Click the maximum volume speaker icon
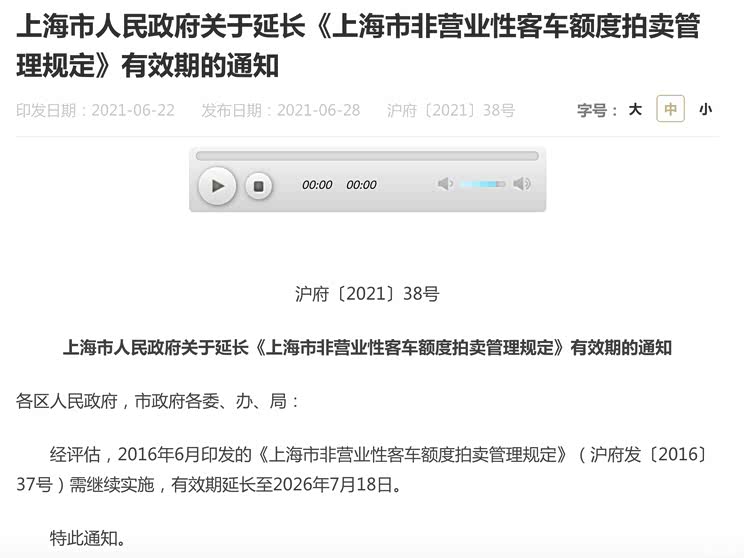Viewport: 744px width, 558px height. point(522,184)
